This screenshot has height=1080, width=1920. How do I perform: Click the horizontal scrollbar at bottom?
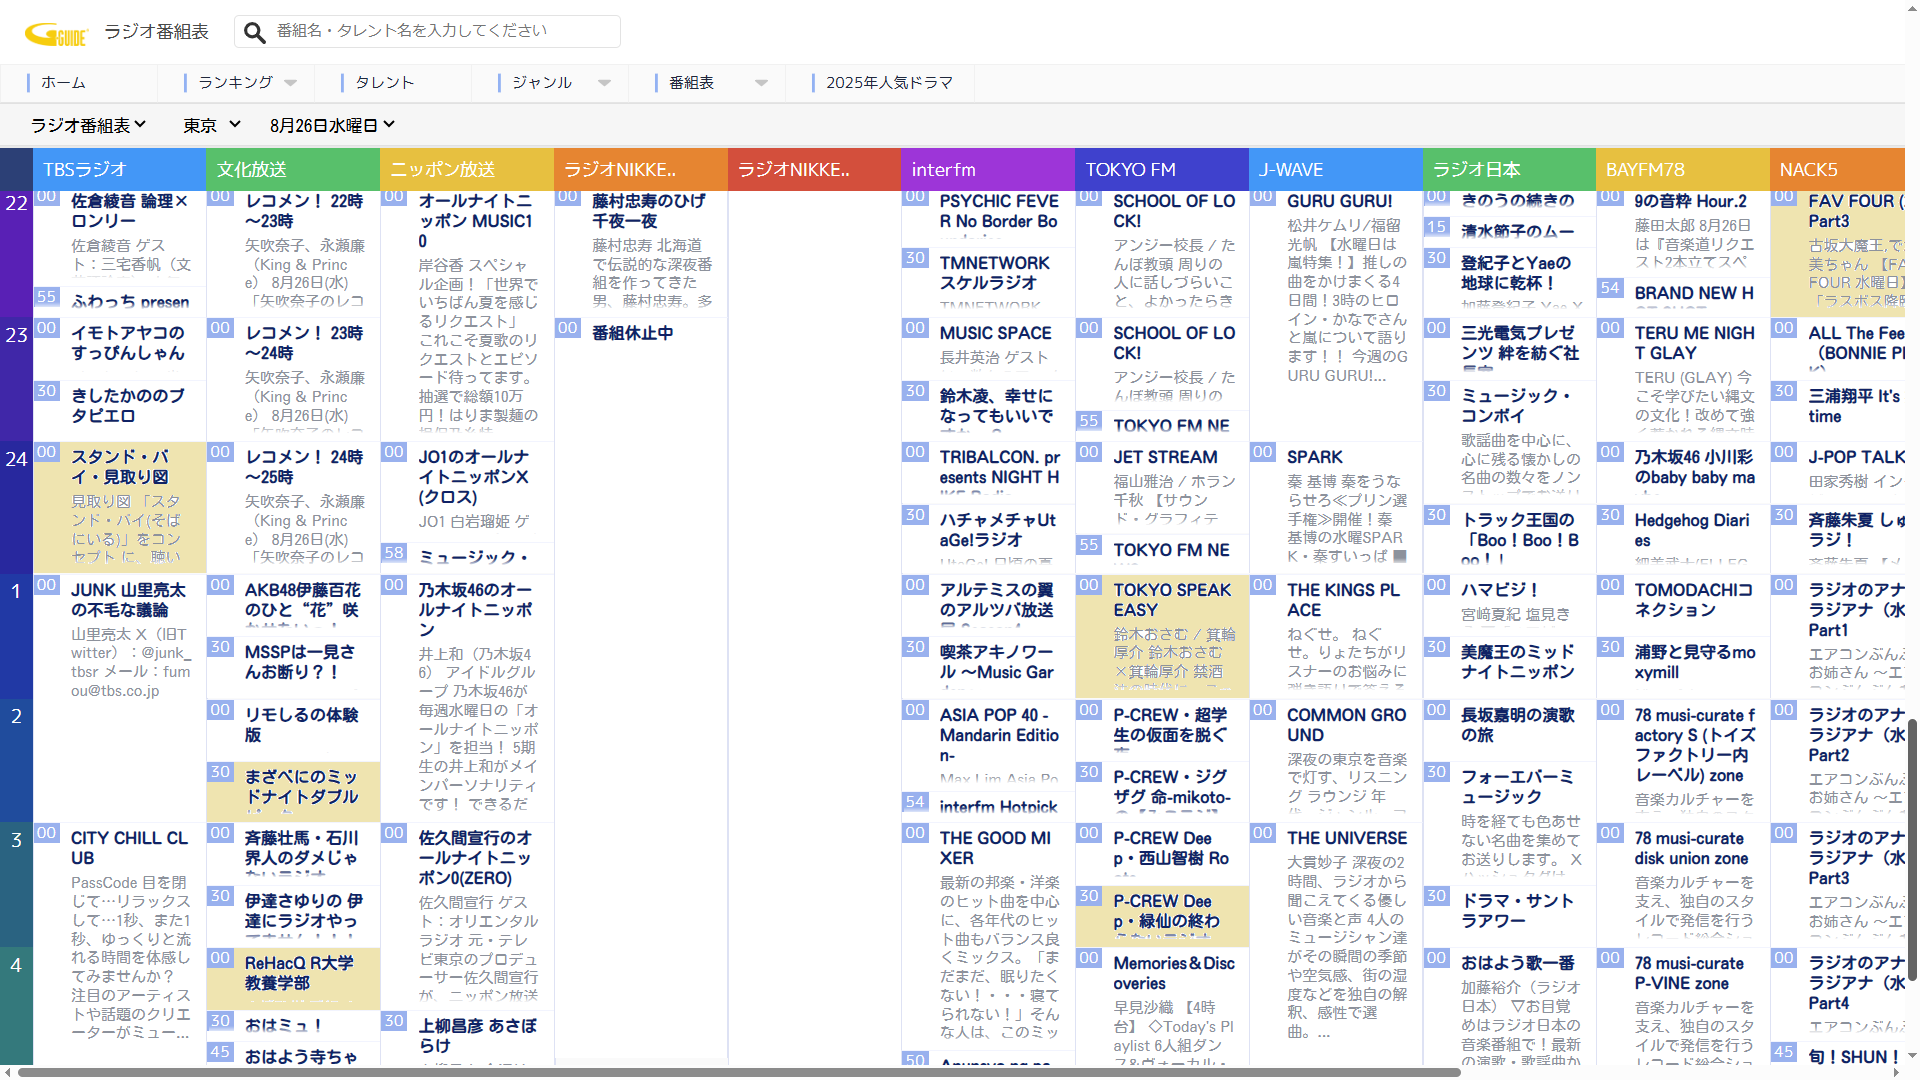[740, 1073]
